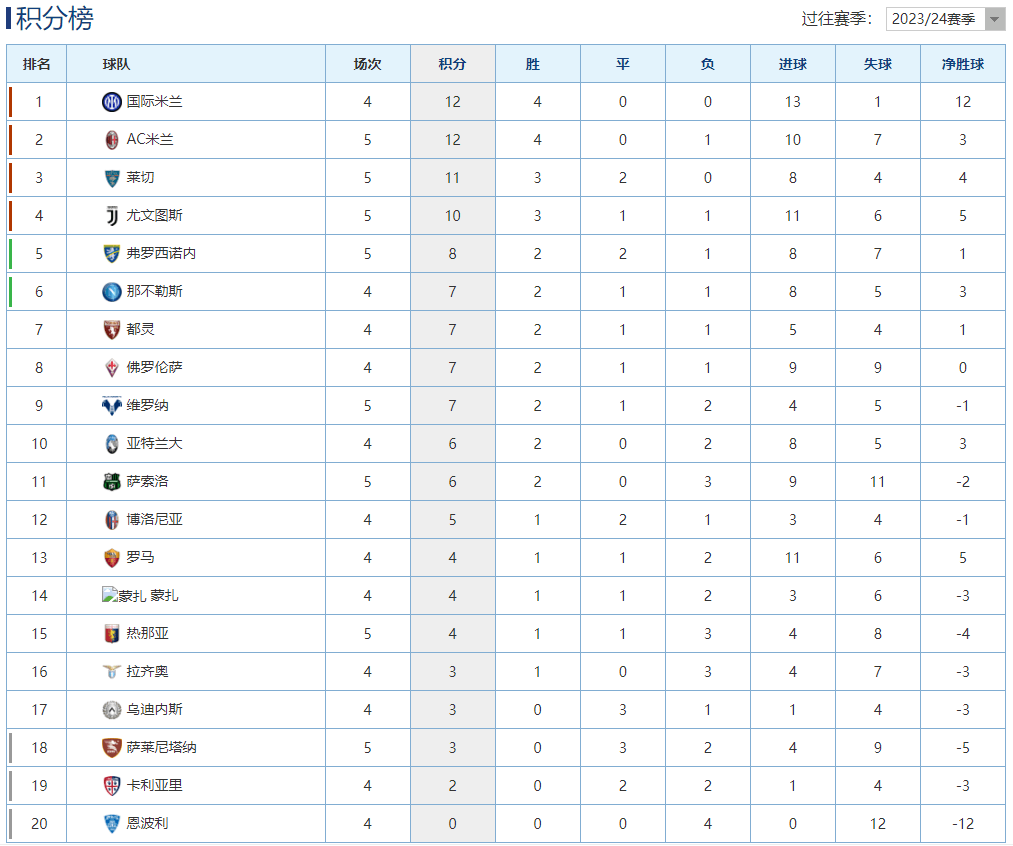
Task: Click the Napoli (那不勒斯) crest icon
Action: coord(112,292)
